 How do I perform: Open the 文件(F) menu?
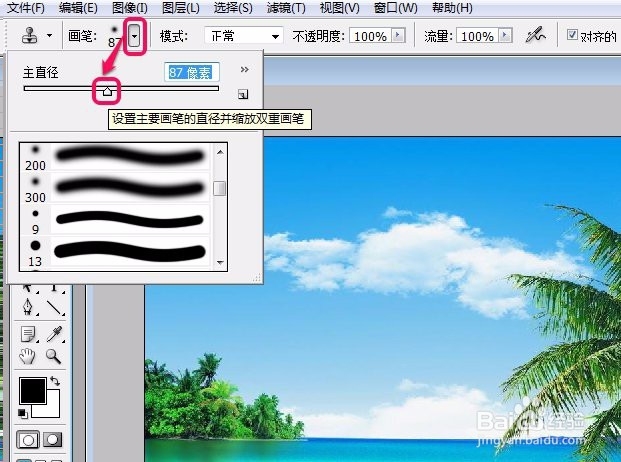(26, 7)
